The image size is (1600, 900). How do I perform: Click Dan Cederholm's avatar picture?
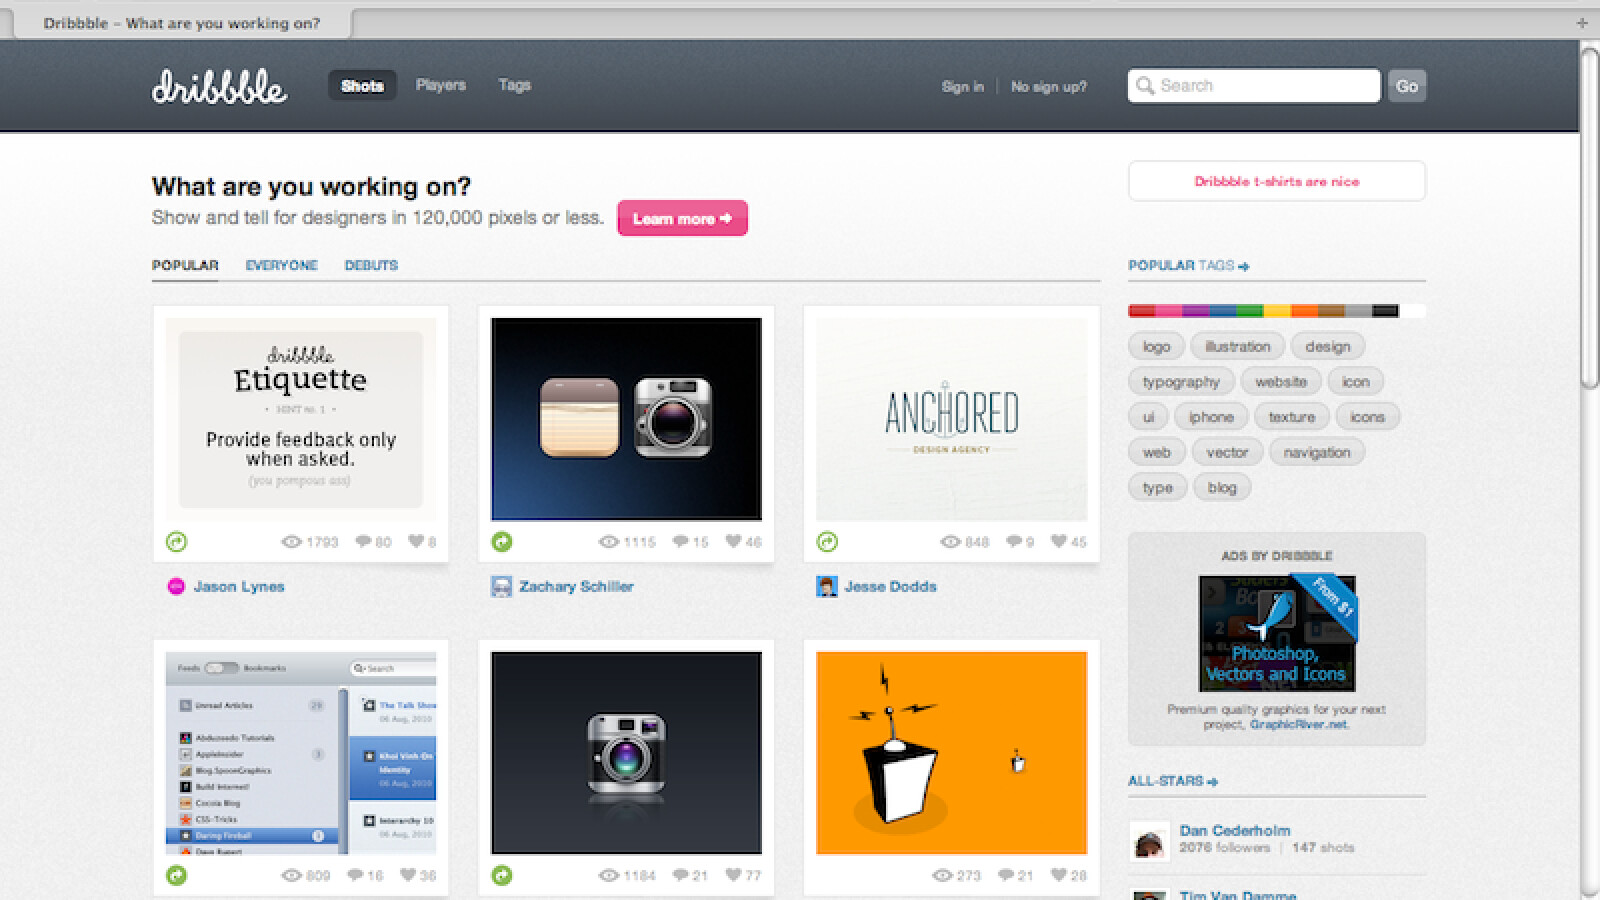(1149, 840)
